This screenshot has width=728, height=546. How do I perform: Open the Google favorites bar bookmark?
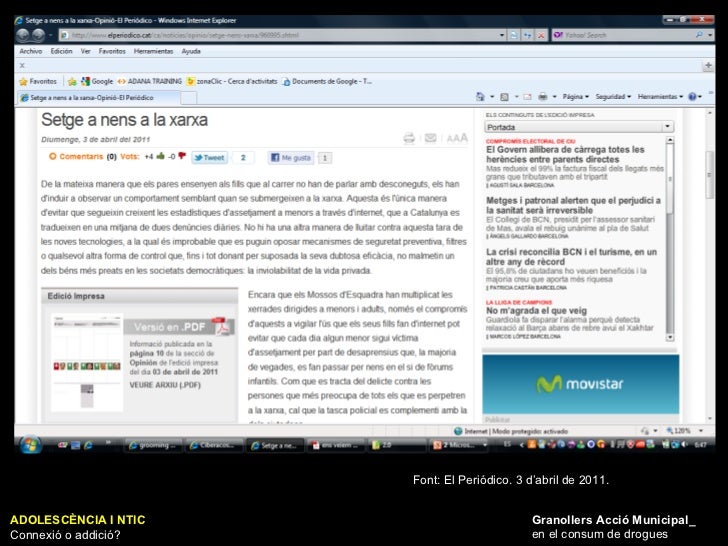click(97, 81)
